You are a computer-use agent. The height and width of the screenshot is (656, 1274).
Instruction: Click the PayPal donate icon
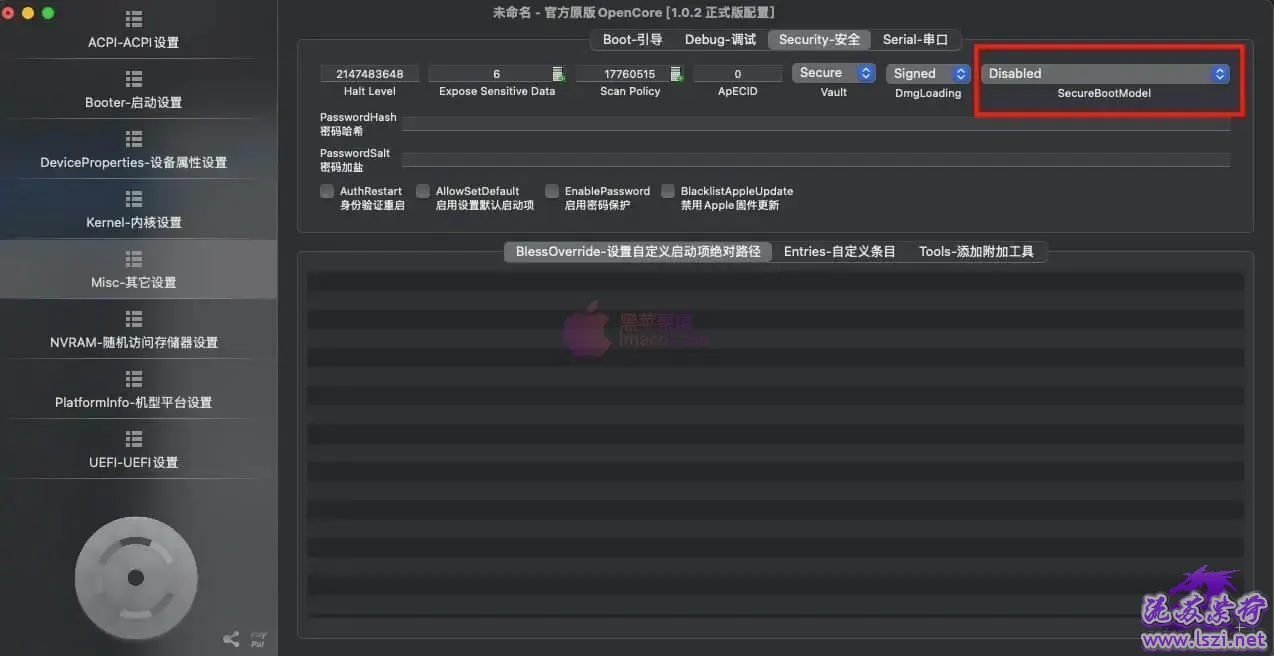258,638
